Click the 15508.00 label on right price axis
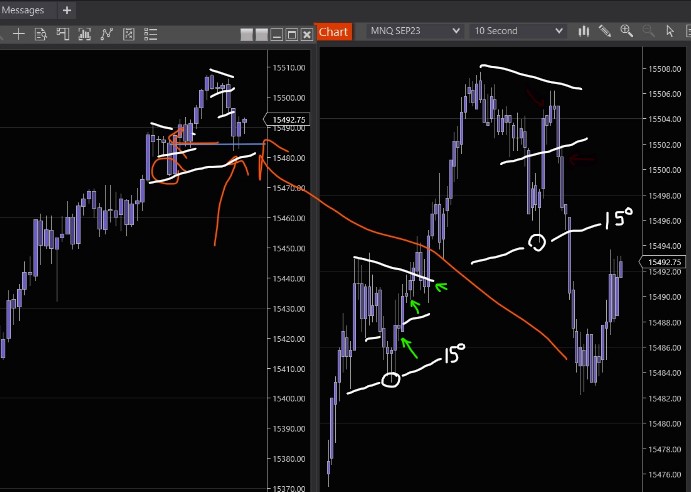Image resolution: width=691 pixels, height=492 pixels. (x=664, y=69)
